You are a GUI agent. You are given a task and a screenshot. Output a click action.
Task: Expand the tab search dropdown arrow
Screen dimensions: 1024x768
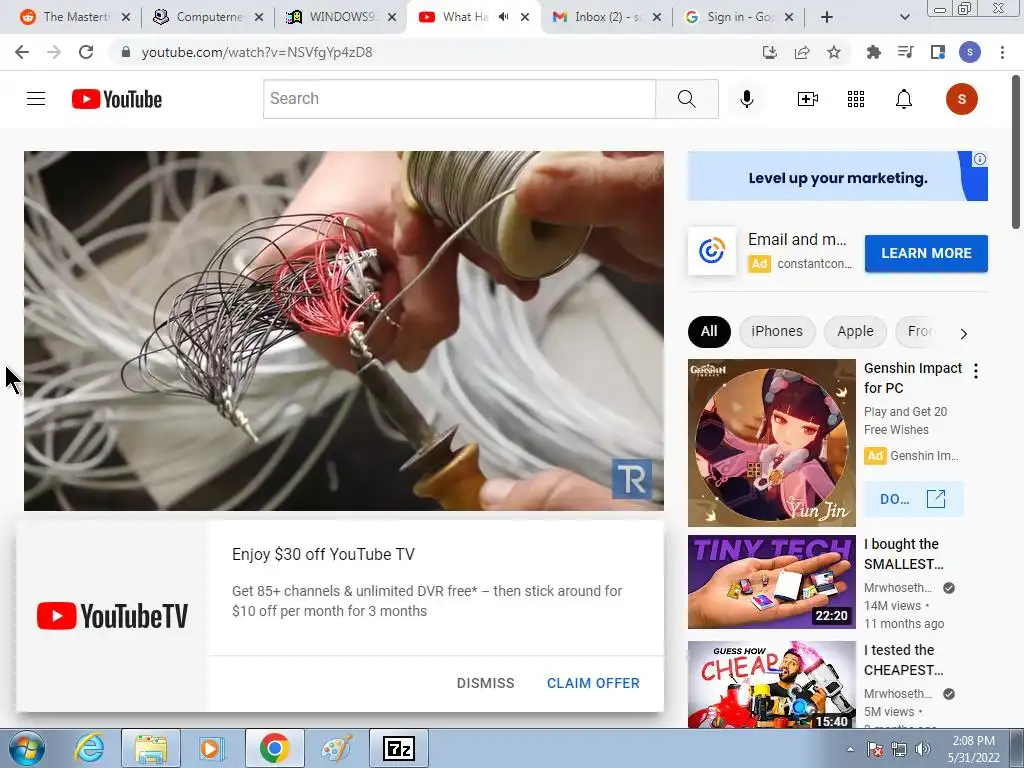point(904,17)
